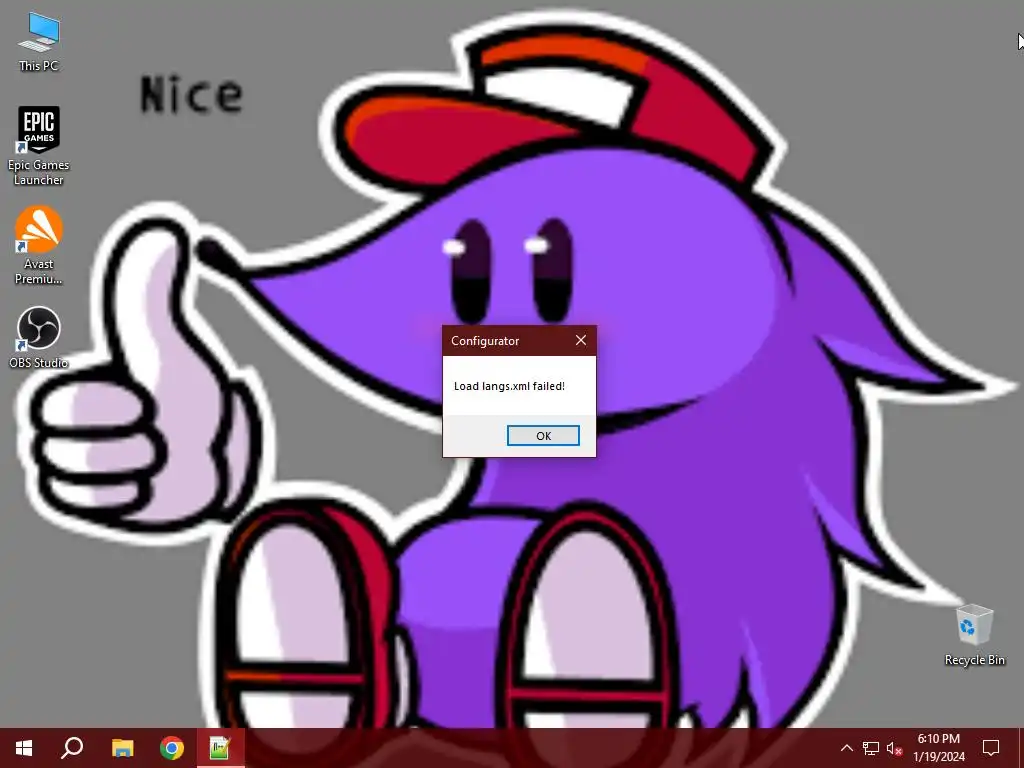The image size is (1024, 768).
Task: Open the Windows Start menu
Action: coord(24,748)
